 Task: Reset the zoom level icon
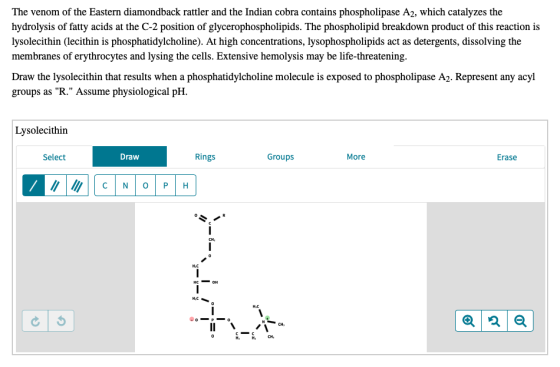click(x=494, y=321)
